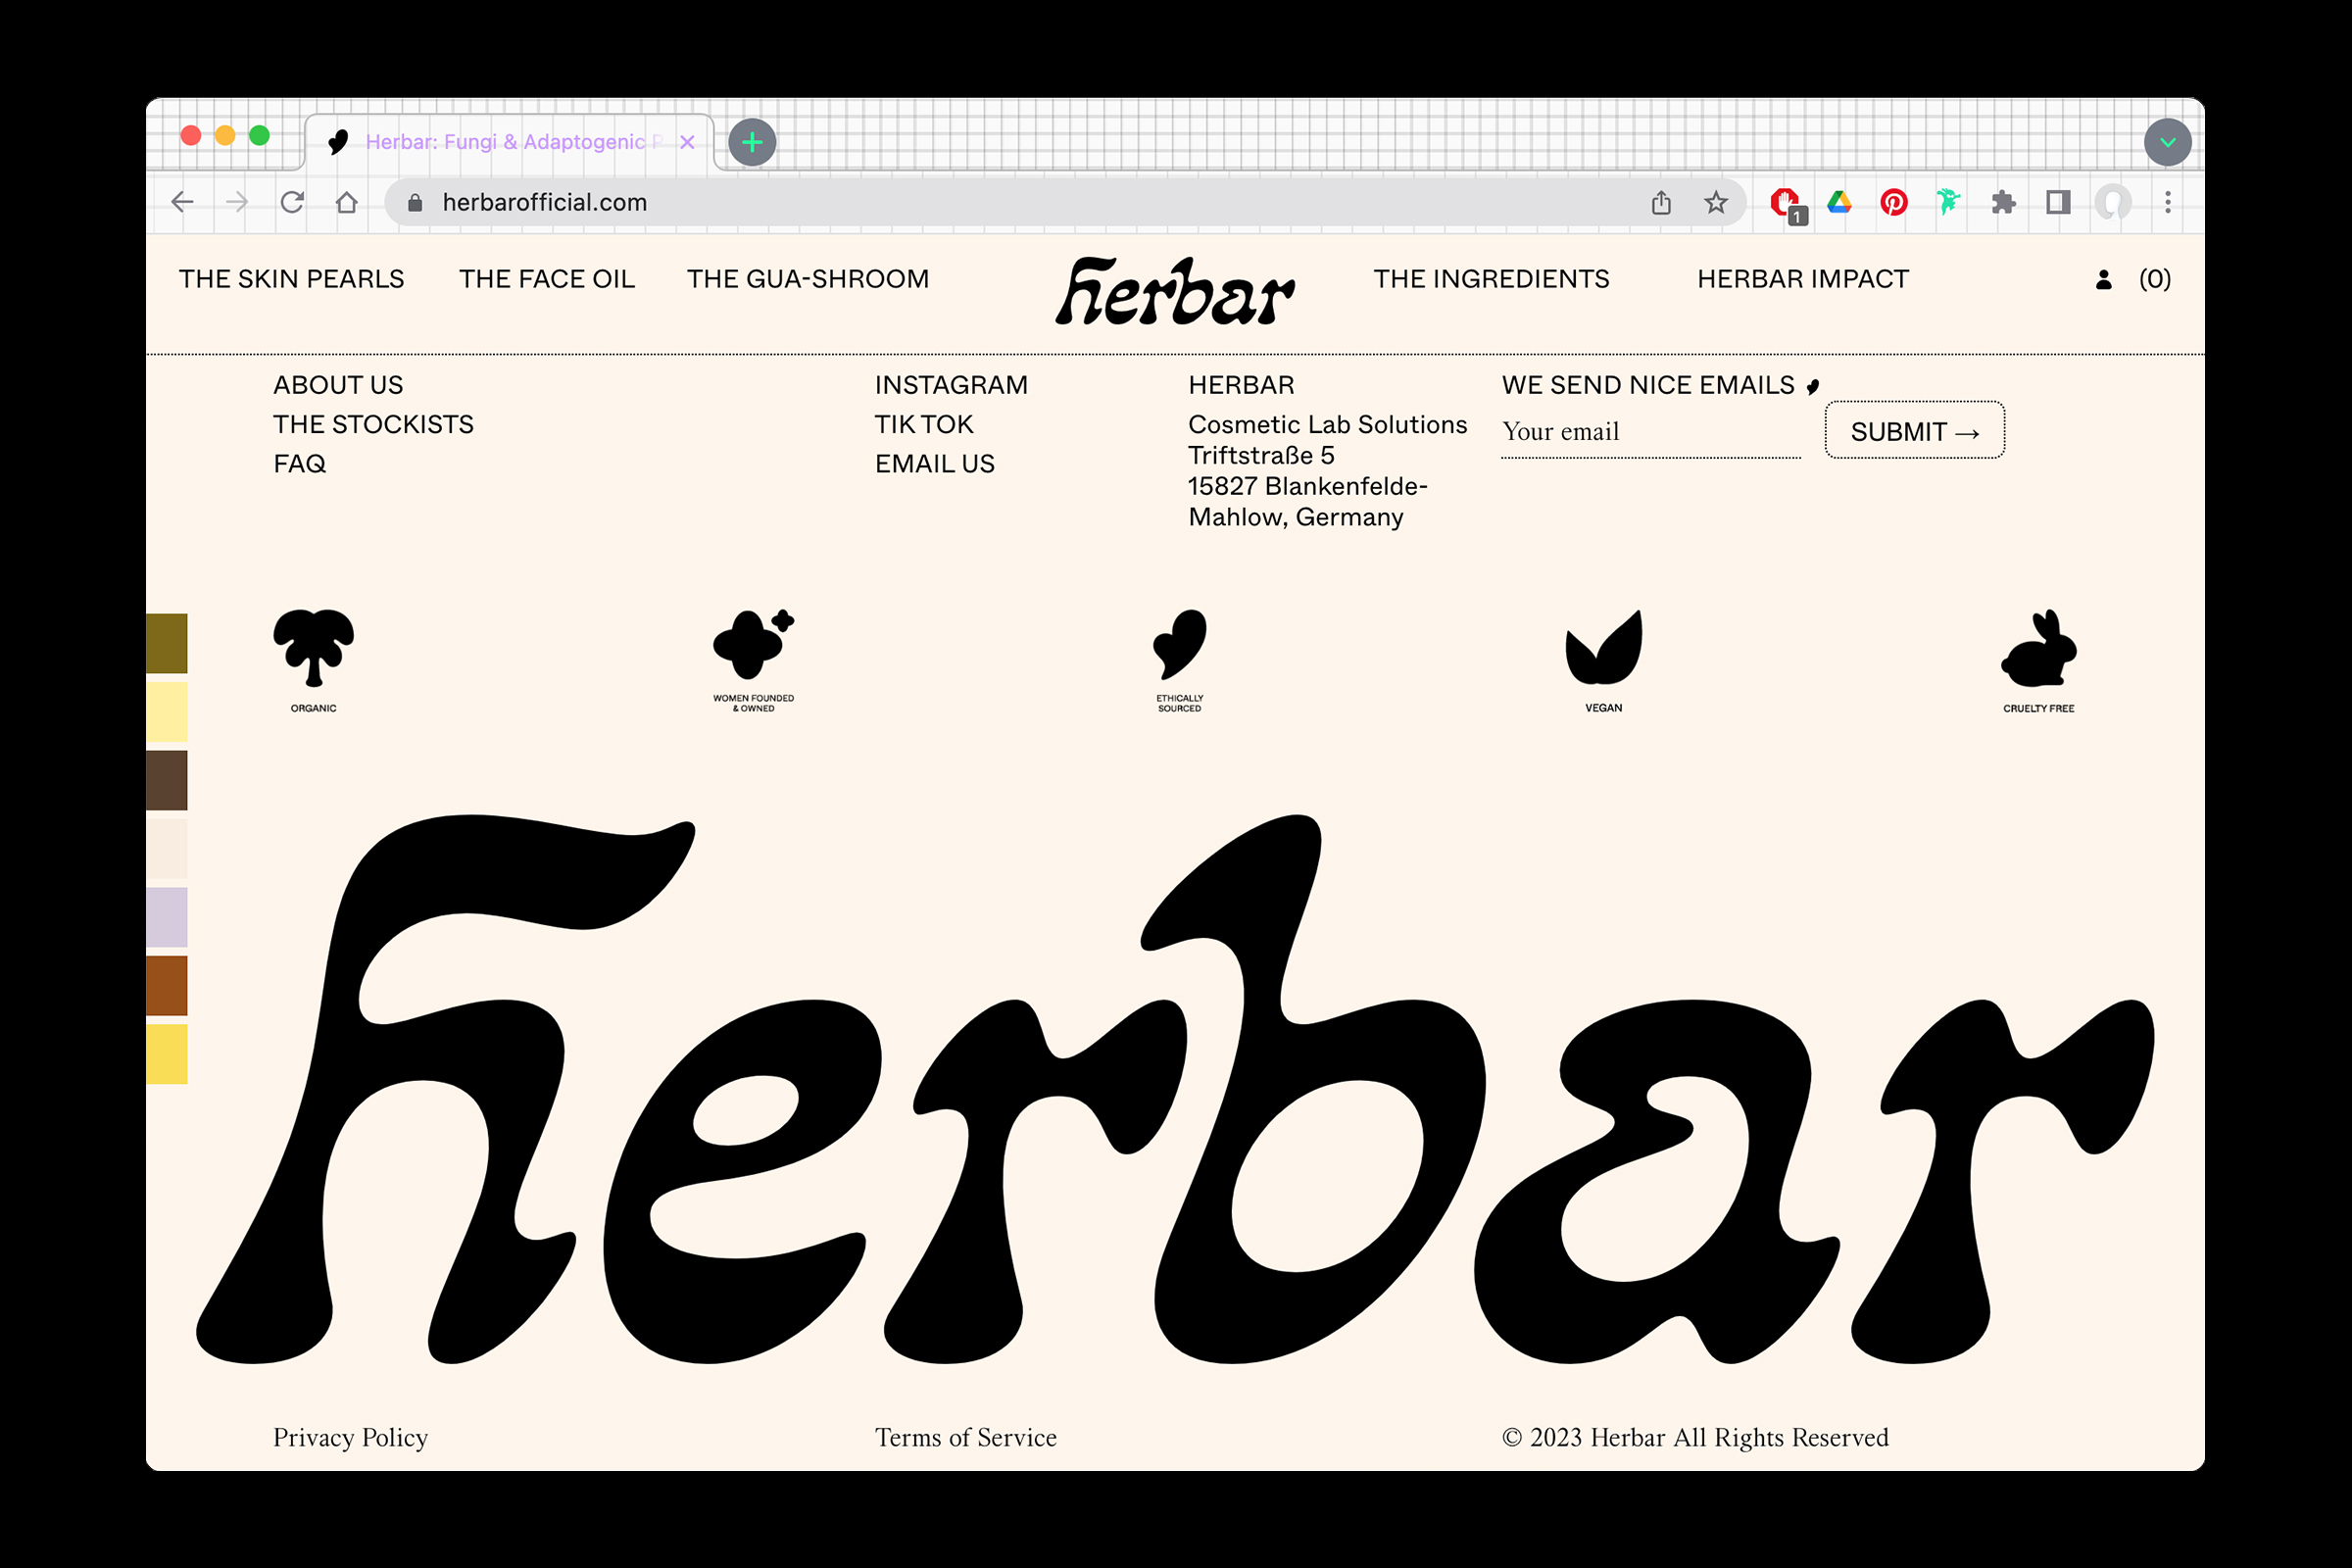2352x1568 pixels.
Task: Toggle the browser side panel
Action: (2058, 202)
